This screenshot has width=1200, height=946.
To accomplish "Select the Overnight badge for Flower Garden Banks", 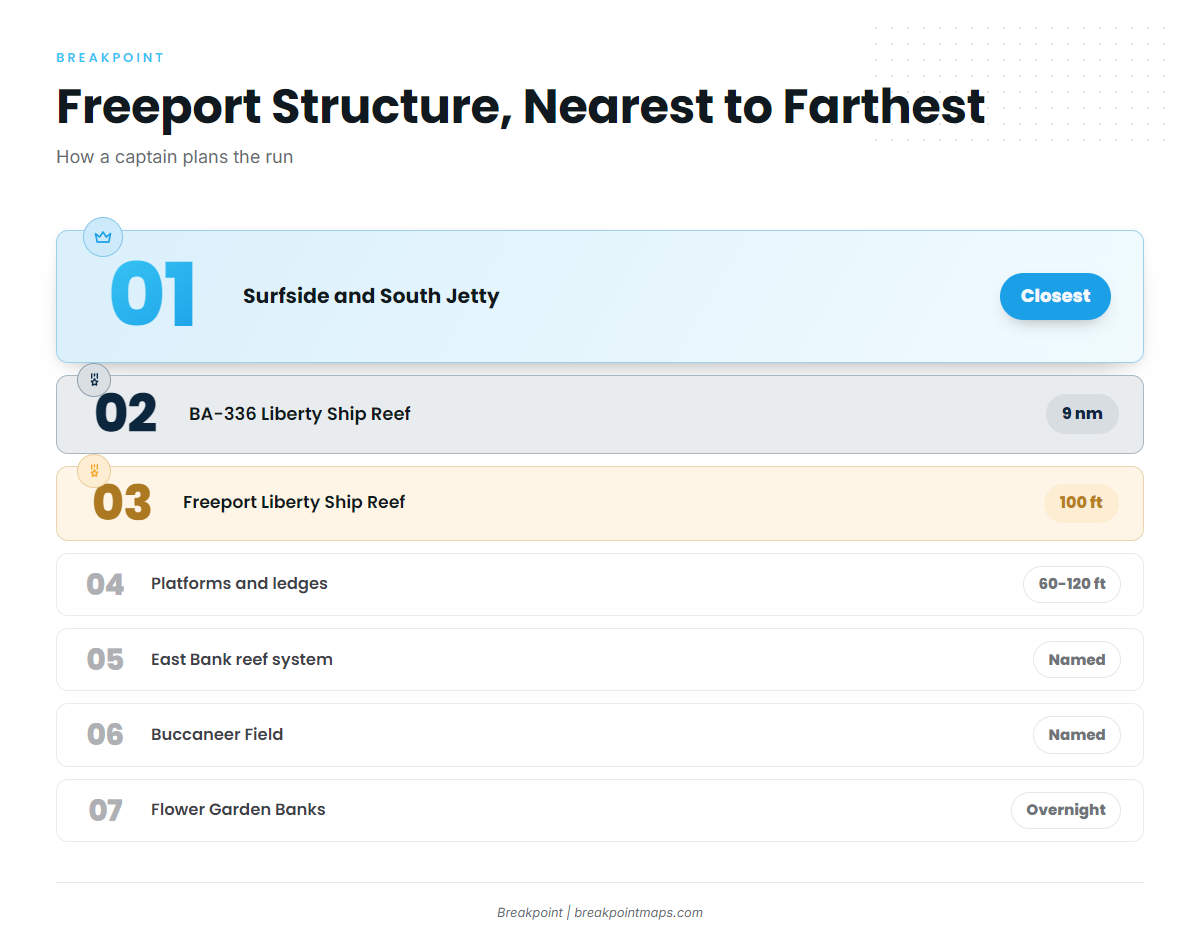I will click(1066, 810).
